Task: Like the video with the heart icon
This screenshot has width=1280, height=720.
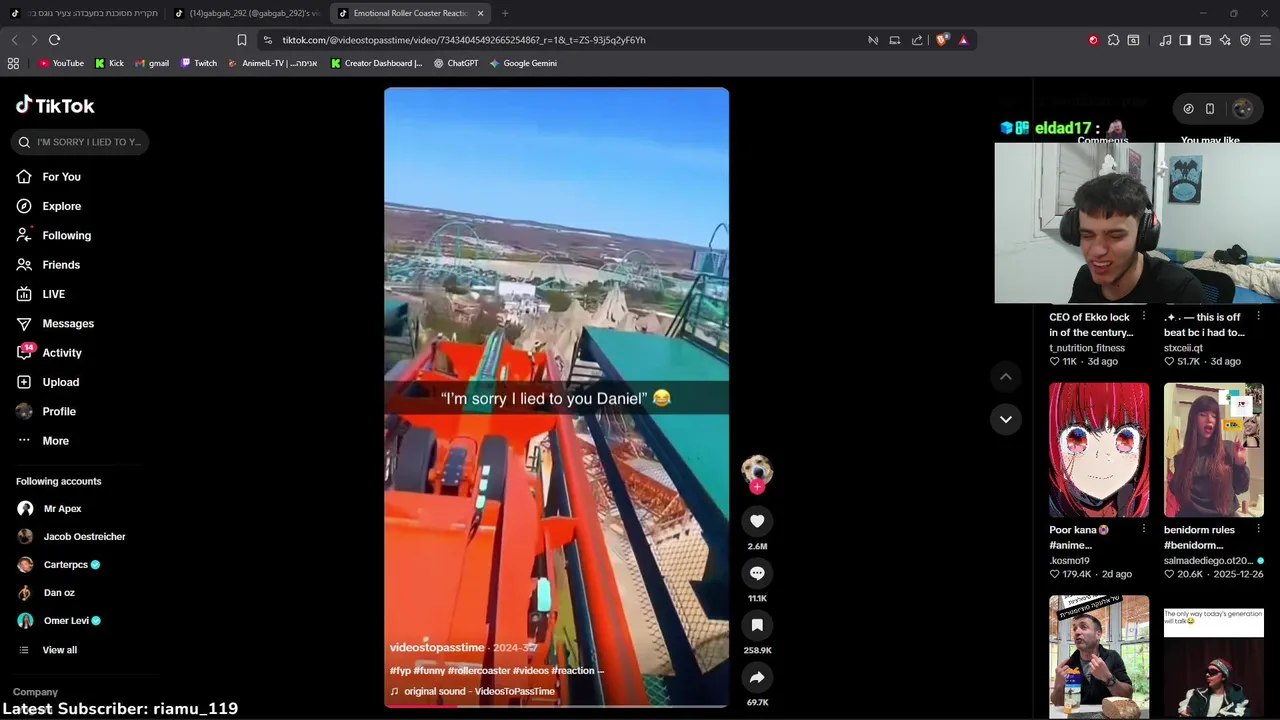Action: 757,521
